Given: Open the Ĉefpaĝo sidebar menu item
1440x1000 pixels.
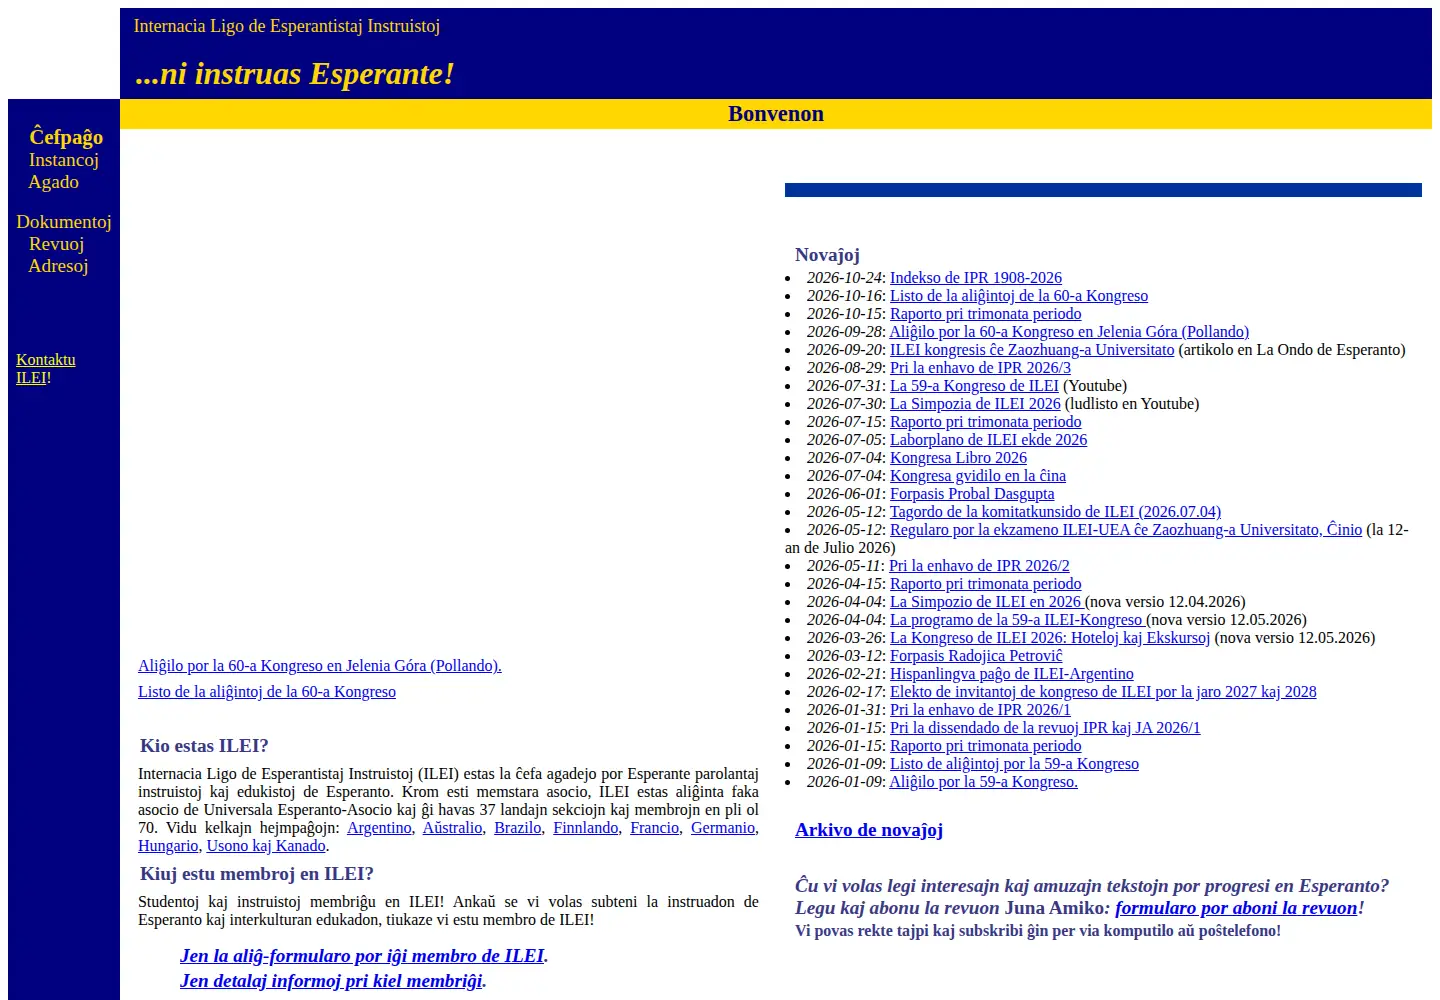Looking at the screenshot, I should click(x=66, y=137).
